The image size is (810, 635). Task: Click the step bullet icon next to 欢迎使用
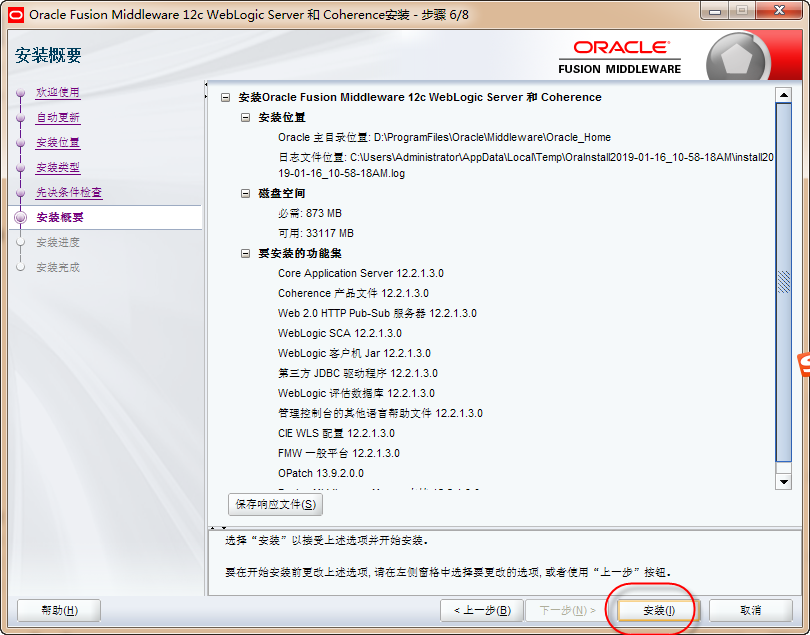(21, 93)
